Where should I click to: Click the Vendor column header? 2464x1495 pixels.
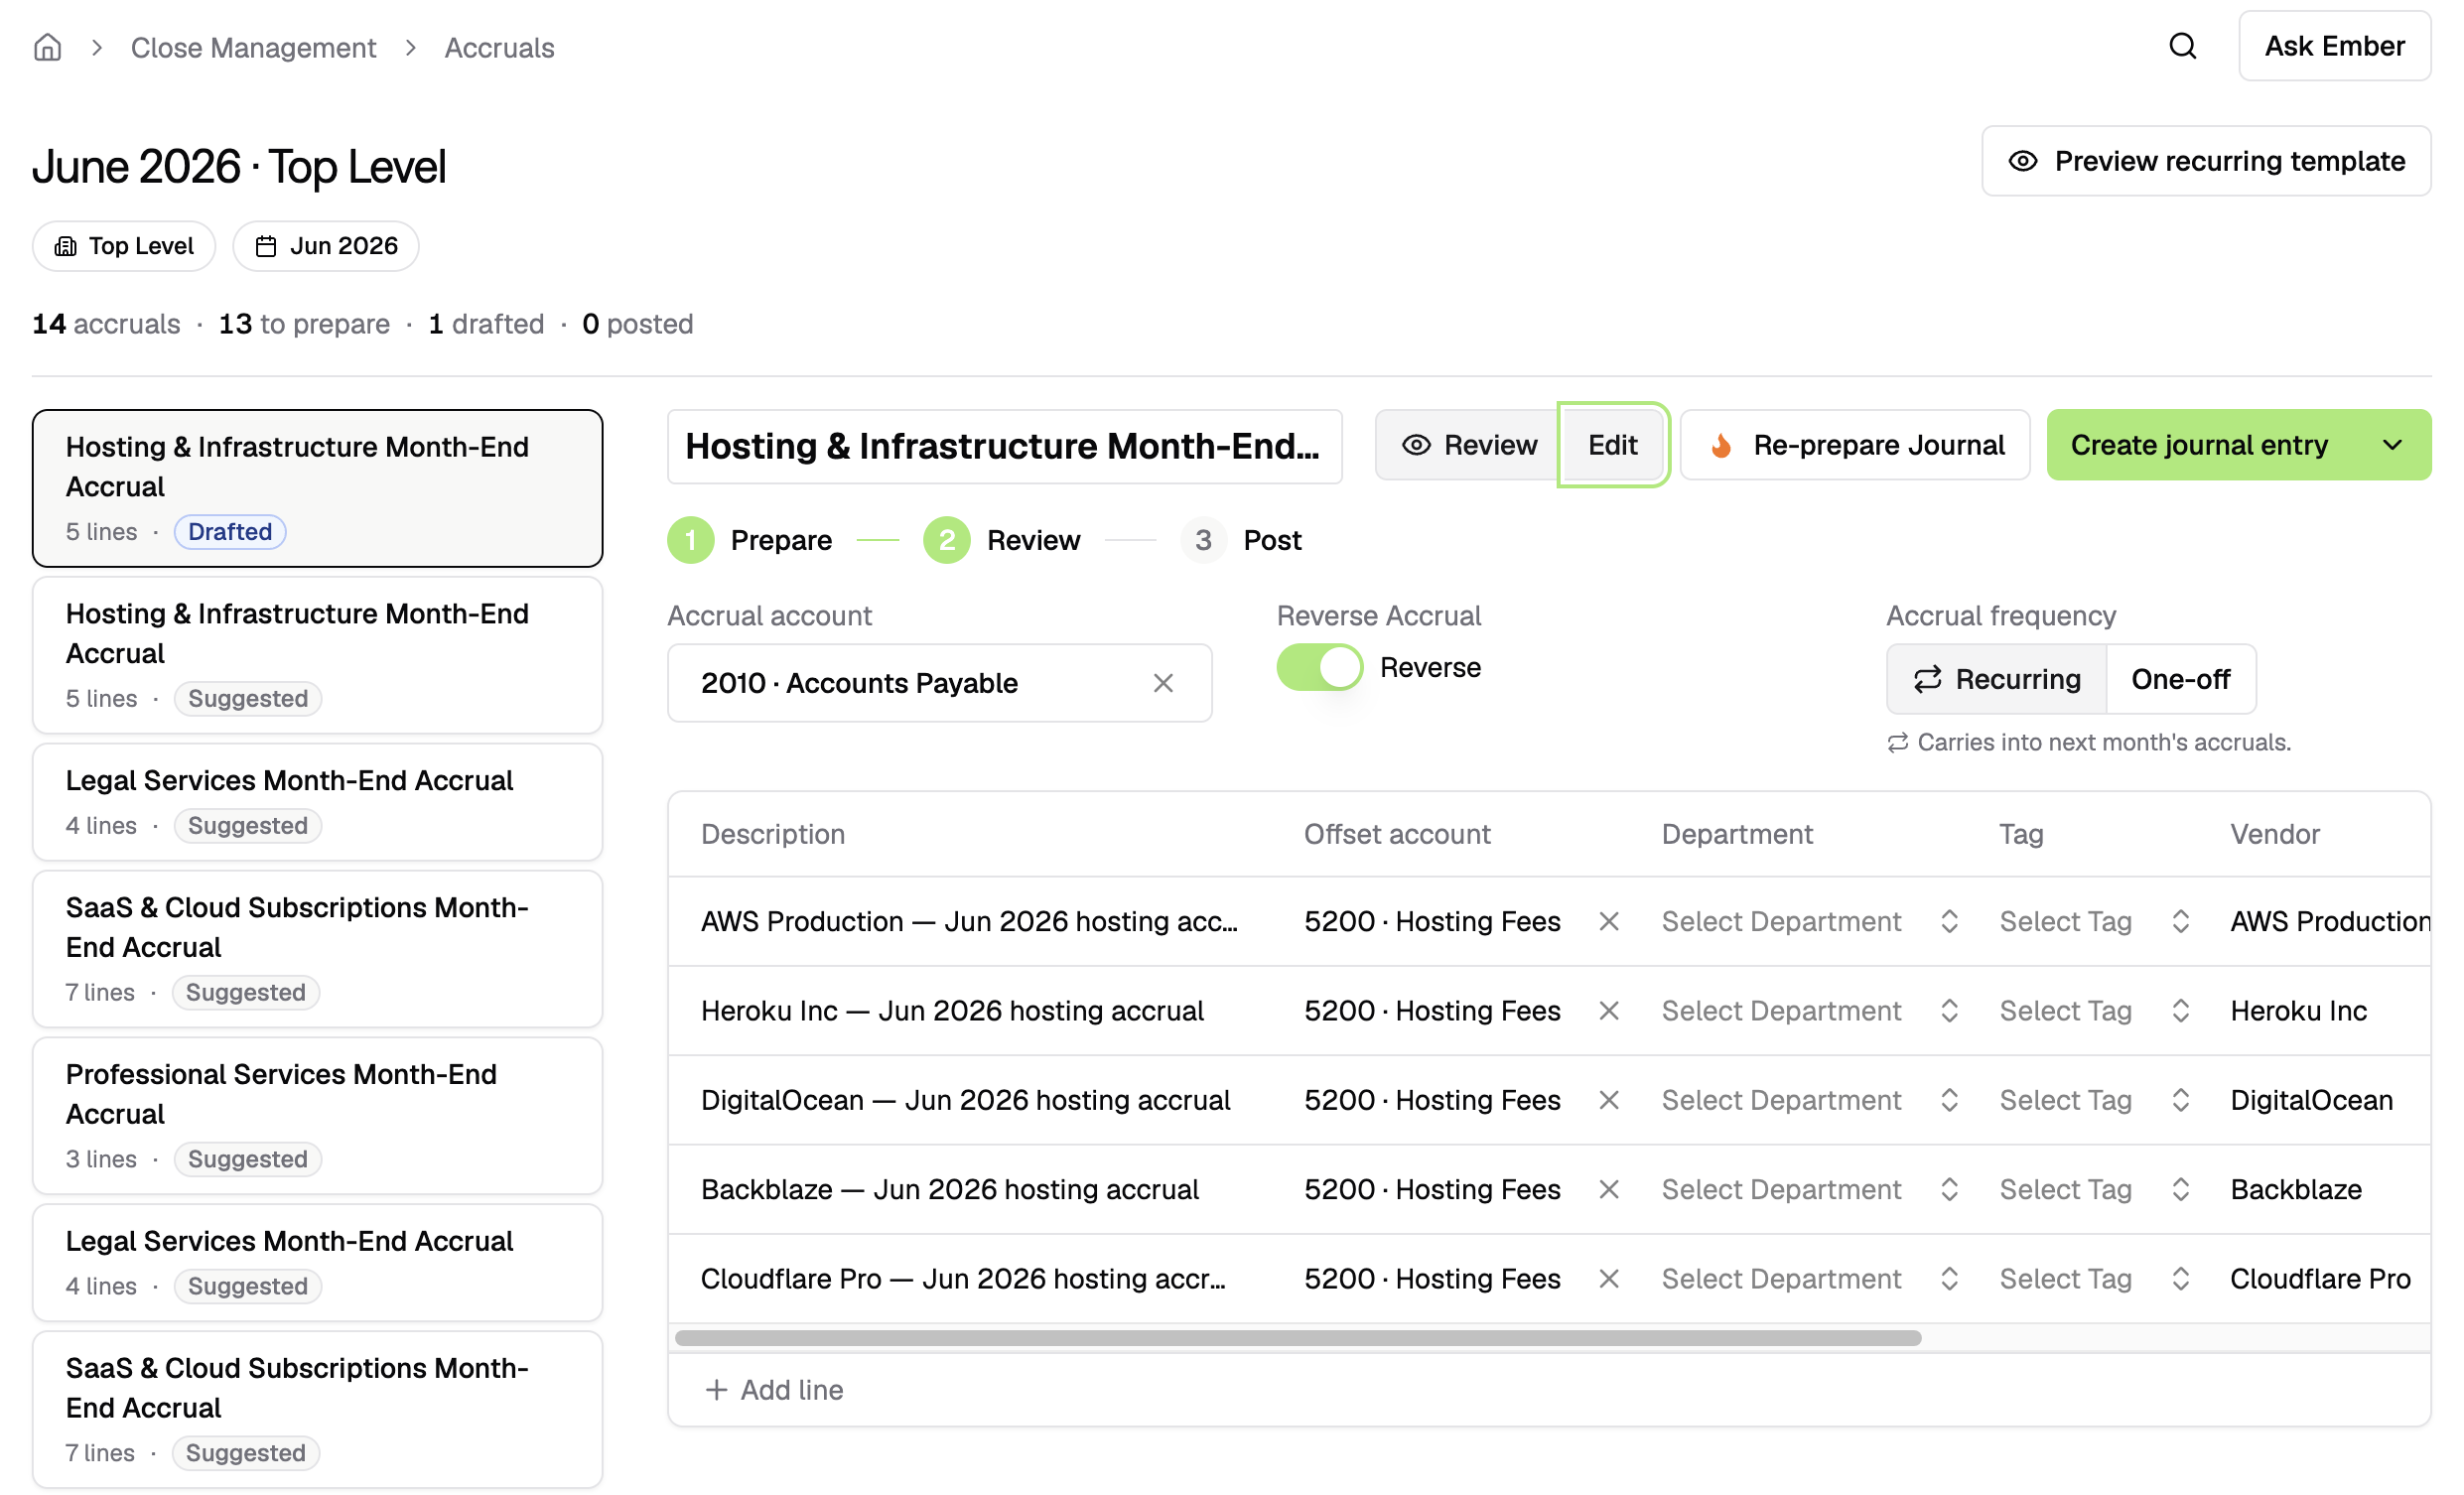click(x=2275, y=834)
